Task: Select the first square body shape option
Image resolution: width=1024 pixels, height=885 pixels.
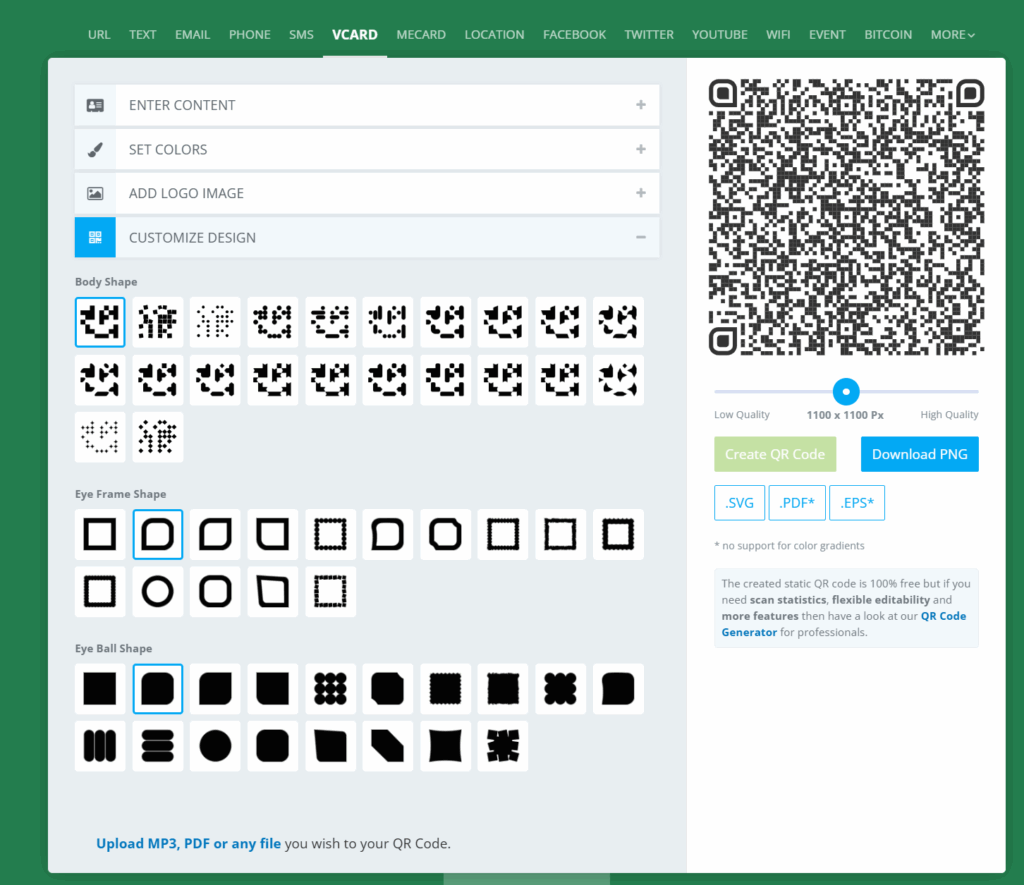Action: [x=99, y=322]
